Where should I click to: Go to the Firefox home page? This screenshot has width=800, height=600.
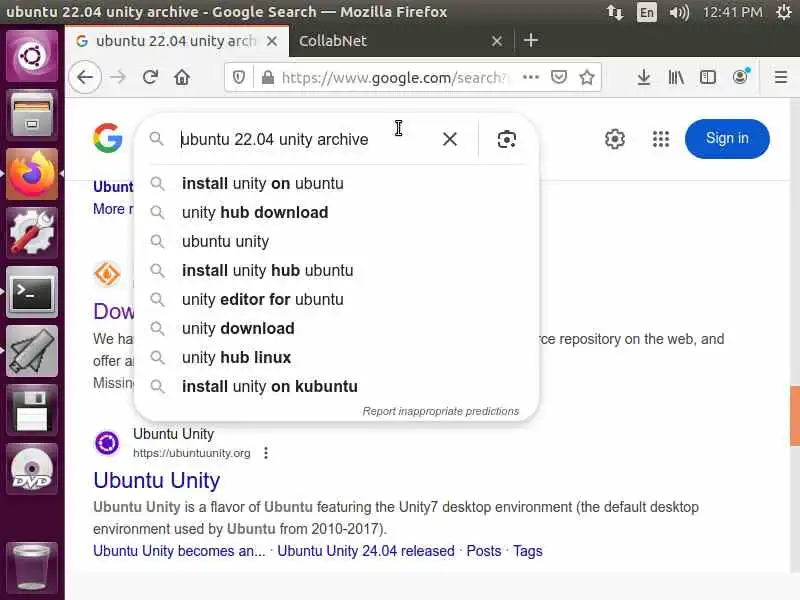182,78
